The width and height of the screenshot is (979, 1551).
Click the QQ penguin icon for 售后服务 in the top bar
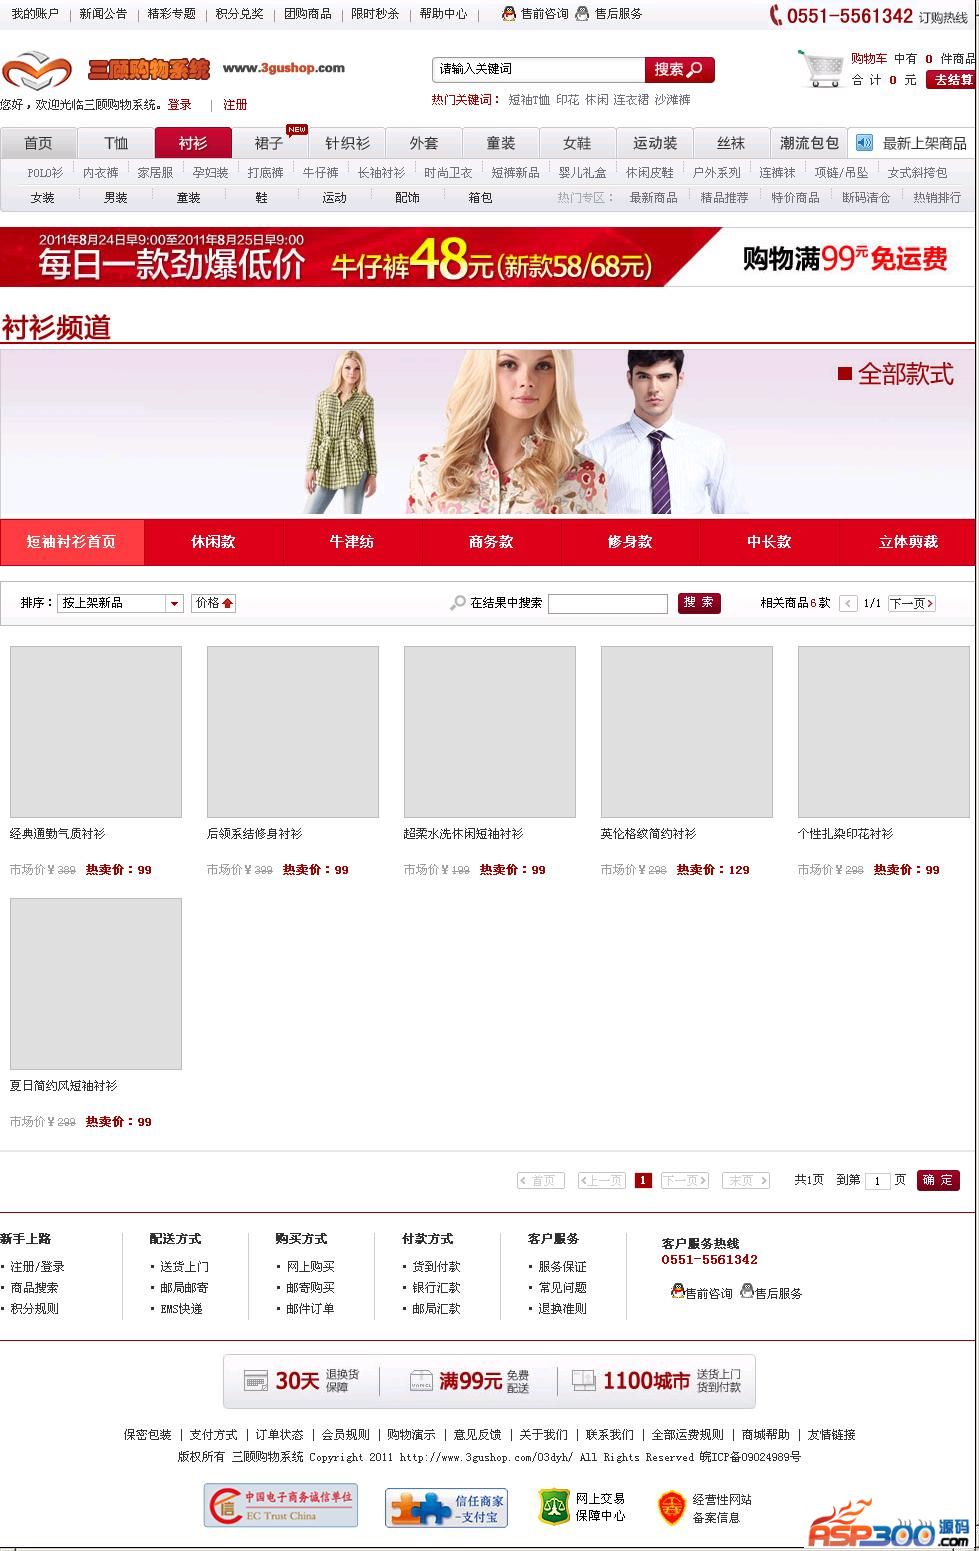[x=584, y=14]
